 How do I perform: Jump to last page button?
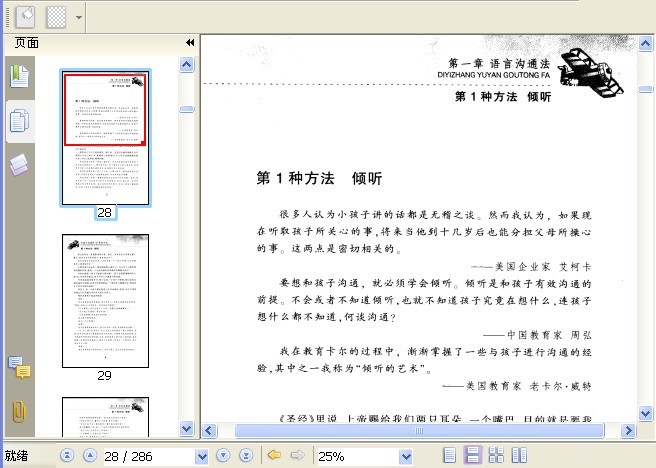click(246, 455)
